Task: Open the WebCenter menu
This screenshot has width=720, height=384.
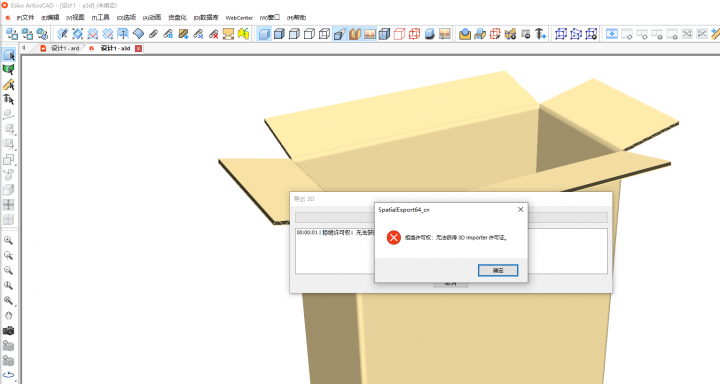Action: pyautogui.click(x=239, y=17)
